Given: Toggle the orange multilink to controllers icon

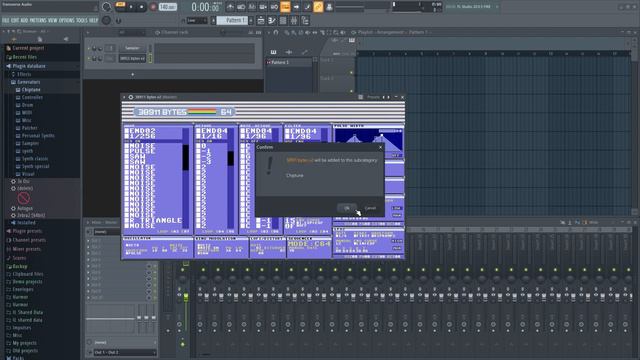Looking at the screenshot, I should 318,7.
